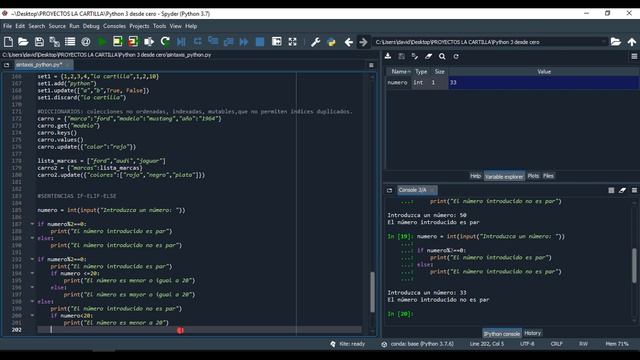
Task: Interrupt kernel with console stop square
Action: (611, 190)
